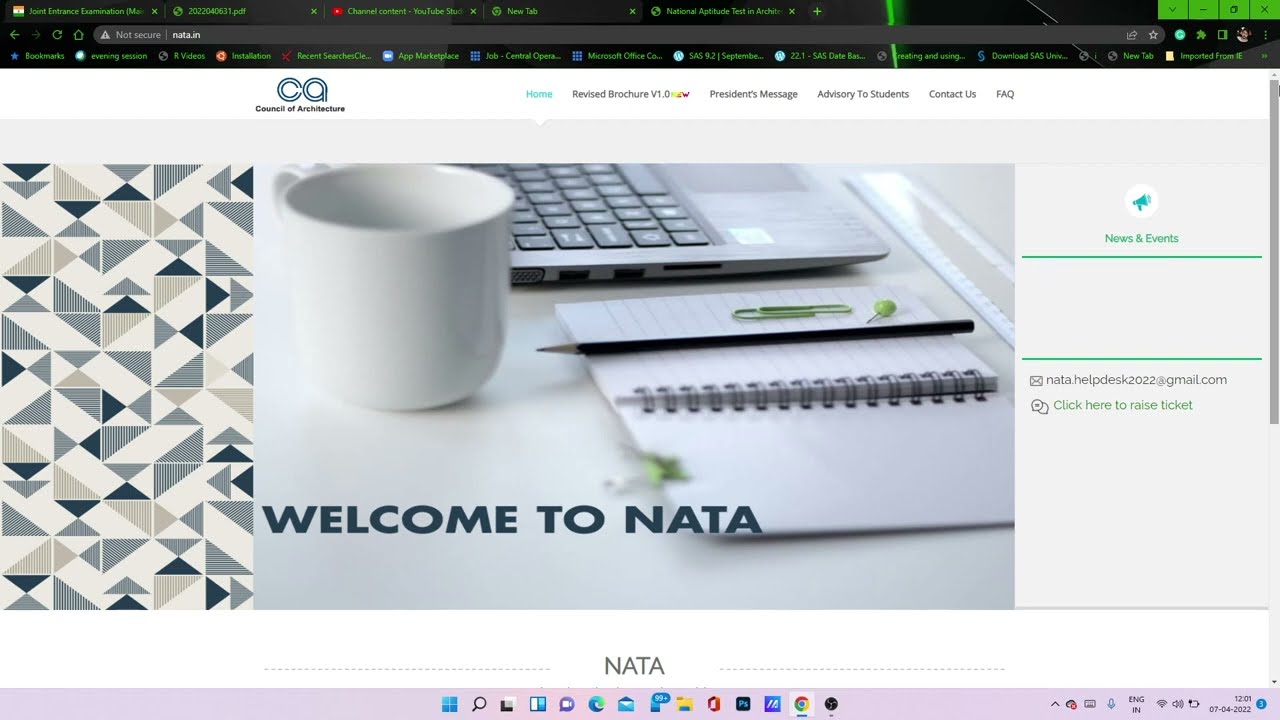Open the notification count badge in tray
Image resolution: width=1280 pixels, height=720 pixels.
[1262, 704]
